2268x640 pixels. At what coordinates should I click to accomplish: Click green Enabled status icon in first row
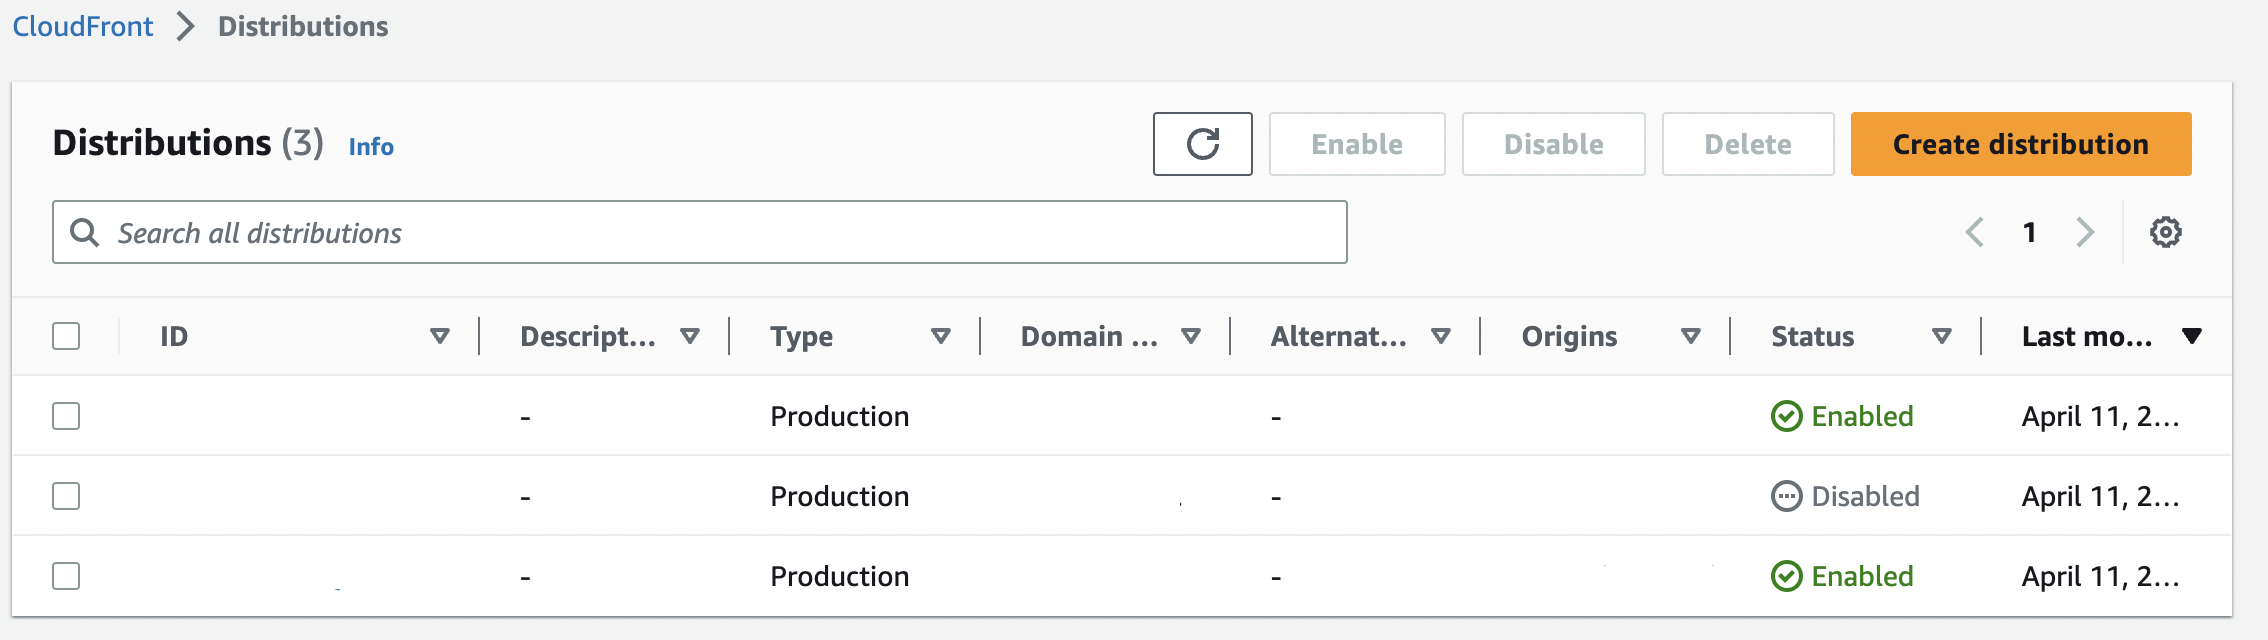click(x=1786, y=416)
